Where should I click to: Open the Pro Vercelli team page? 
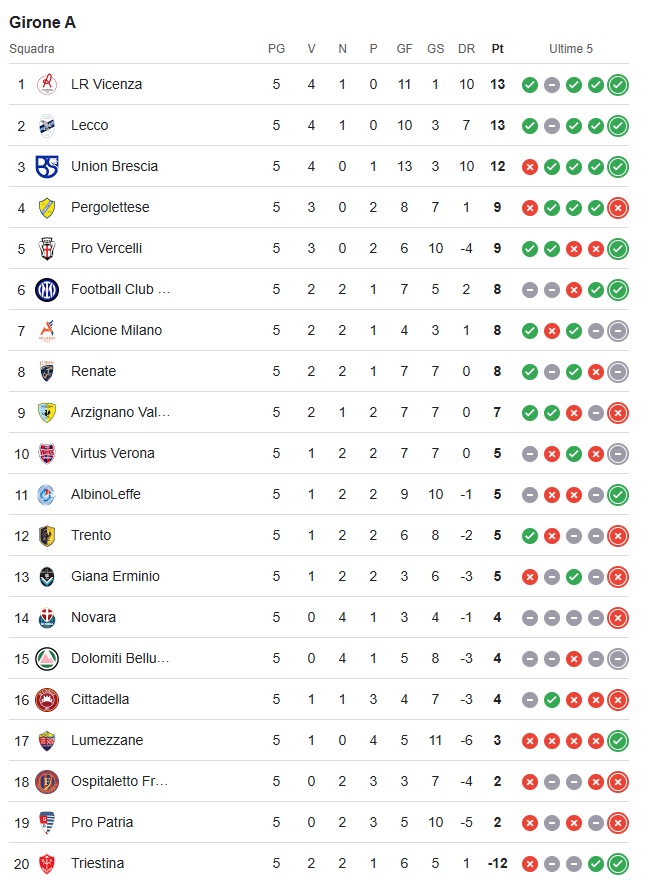106,248
